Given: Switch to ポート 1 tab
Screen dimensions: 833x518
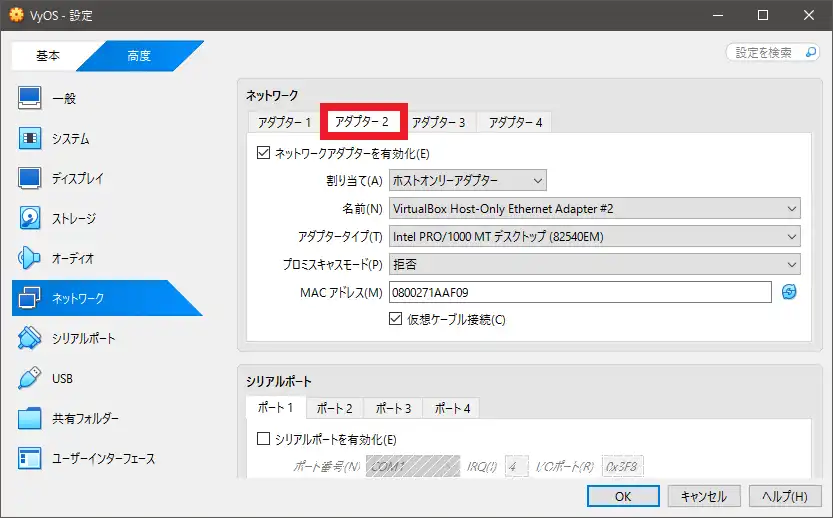Looking at the screenshot, I should coord(275,407).
